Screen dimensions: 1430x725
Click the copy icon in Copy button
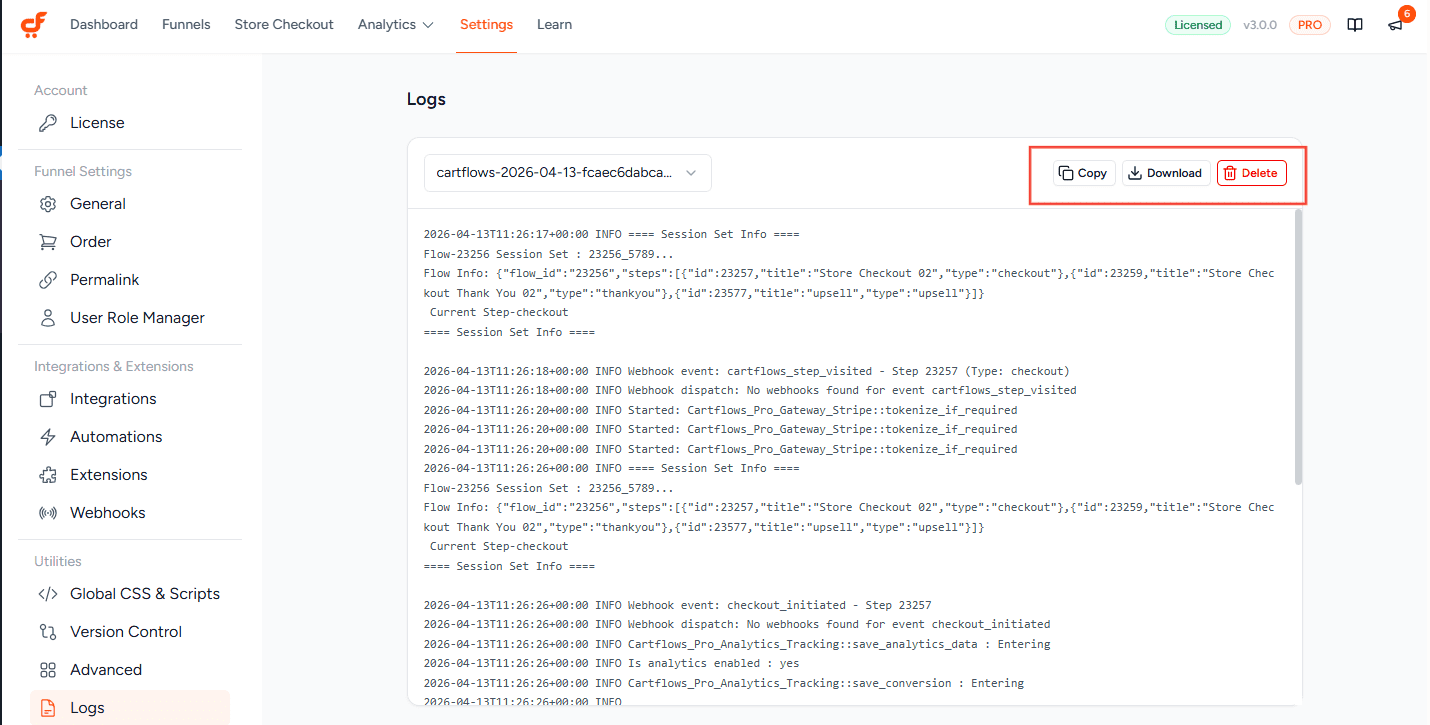1066,173
